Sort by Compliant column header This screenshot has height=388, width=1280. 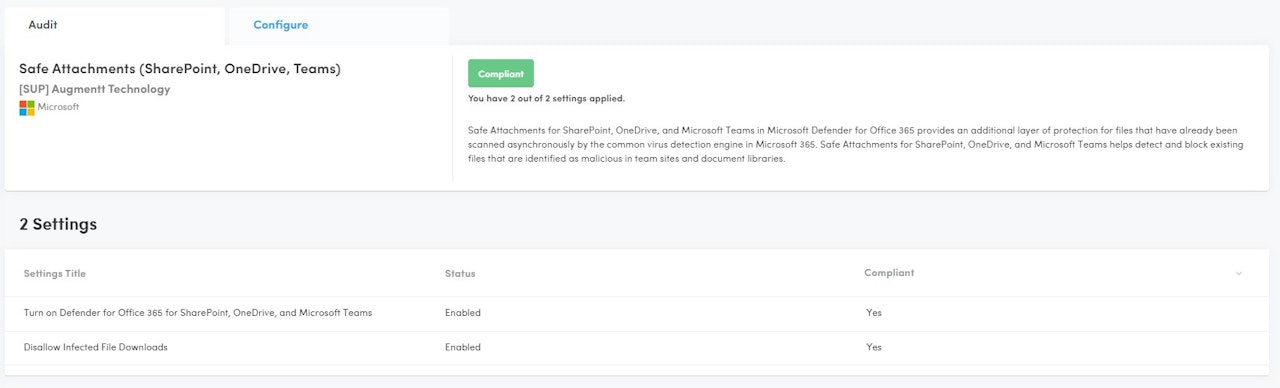(889, 273)
